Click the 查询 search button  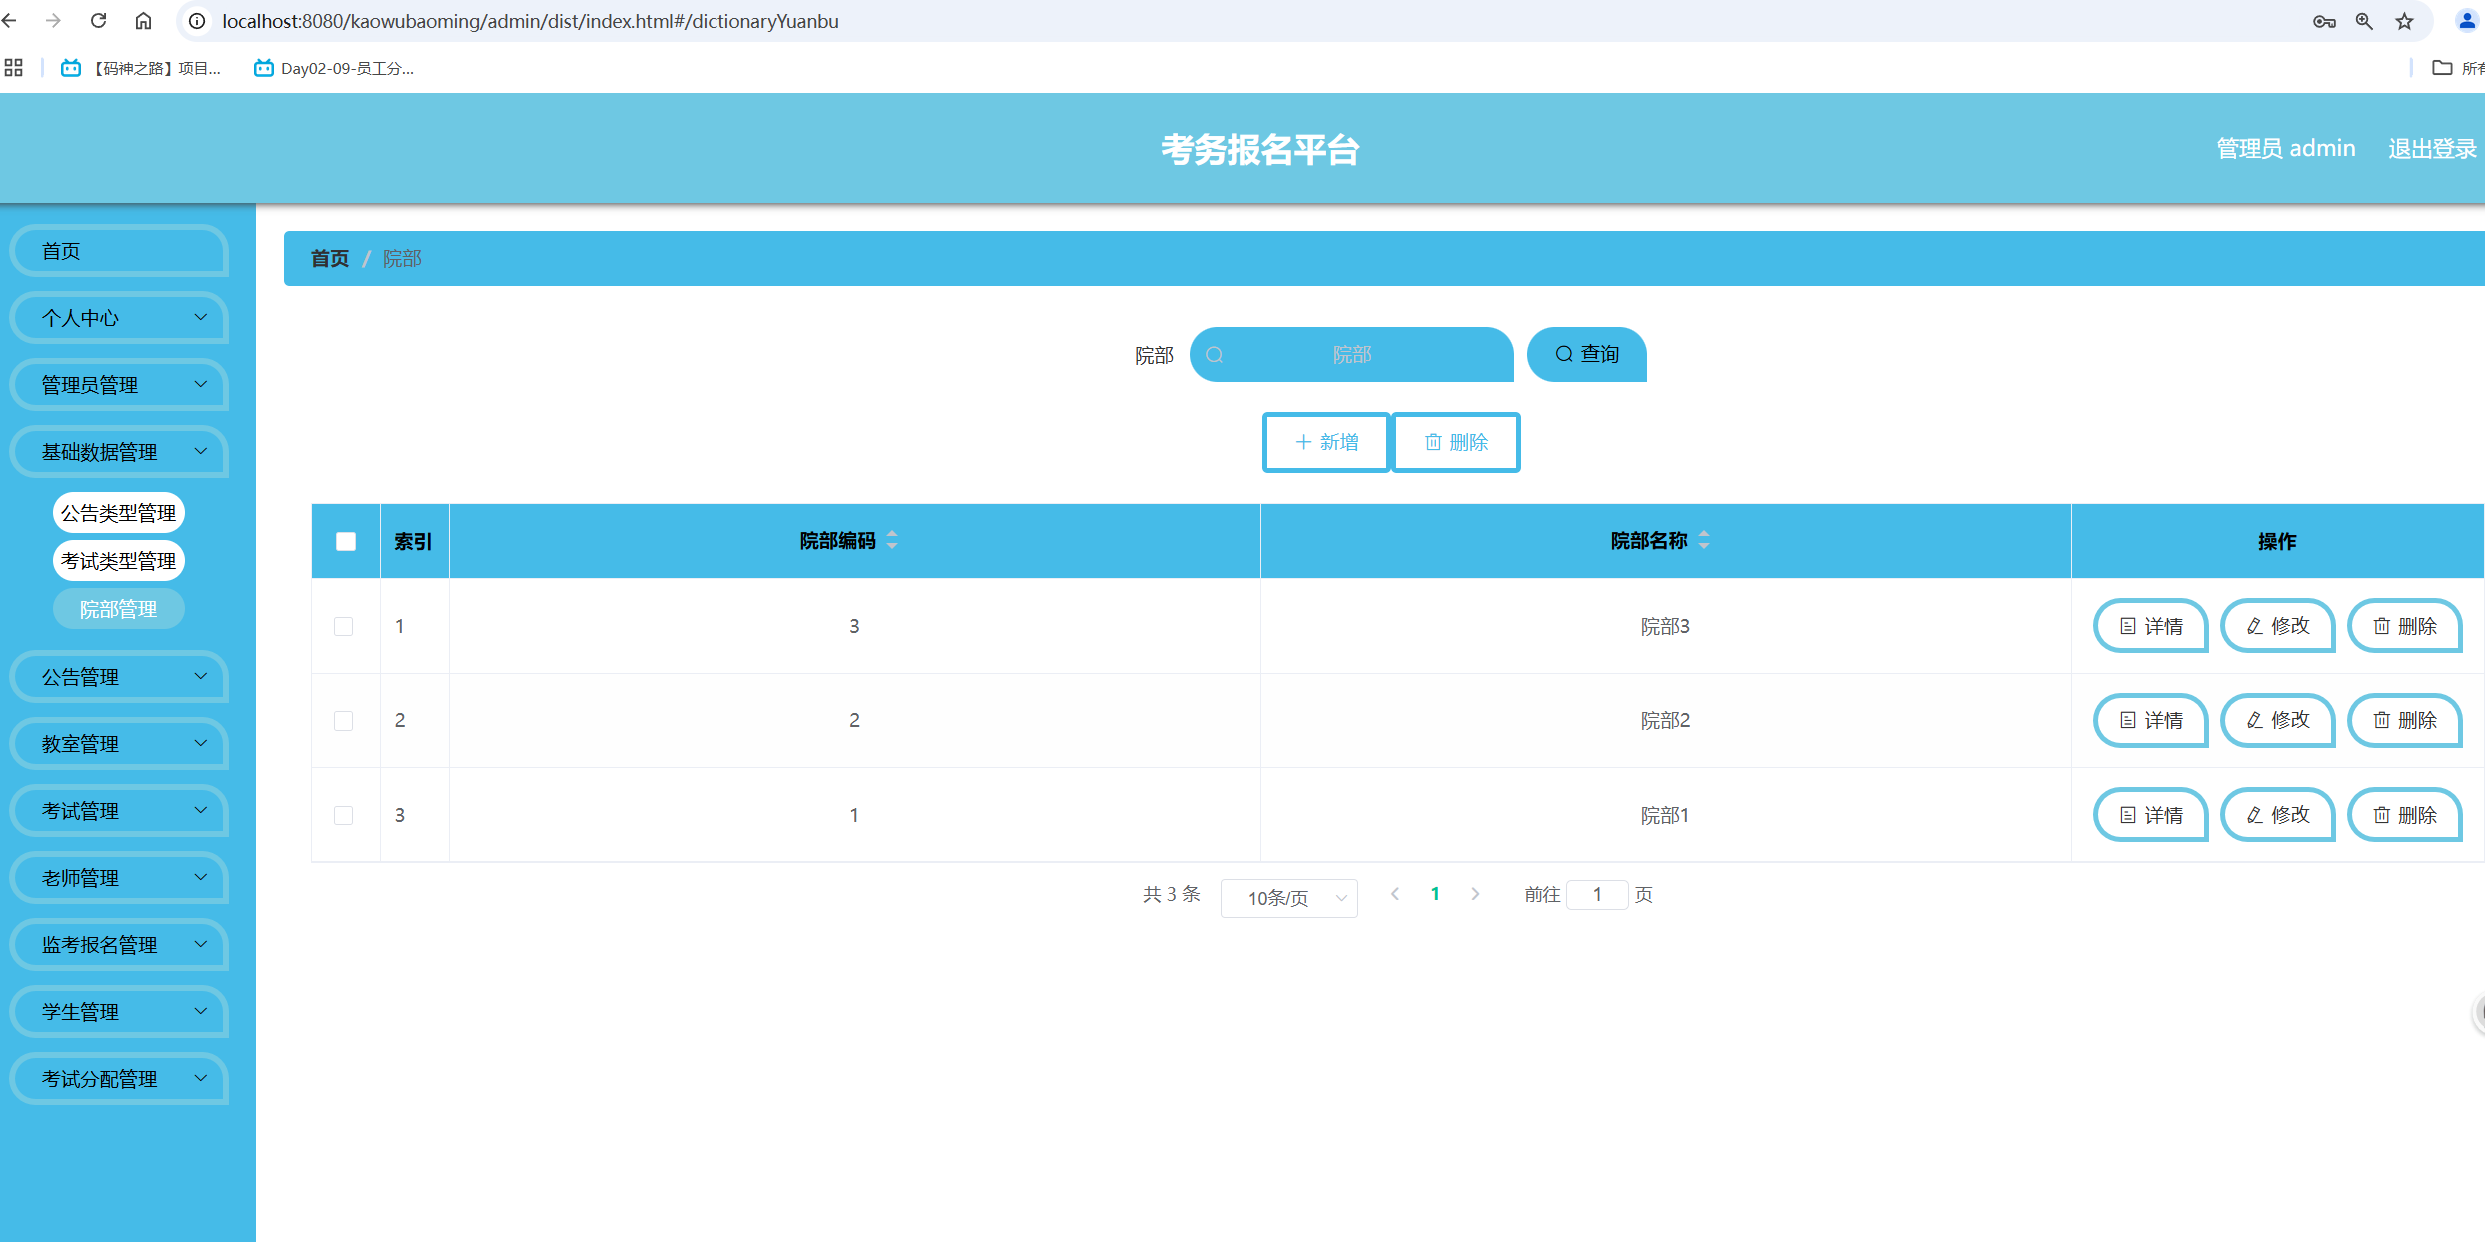(x=1587, y=355)
